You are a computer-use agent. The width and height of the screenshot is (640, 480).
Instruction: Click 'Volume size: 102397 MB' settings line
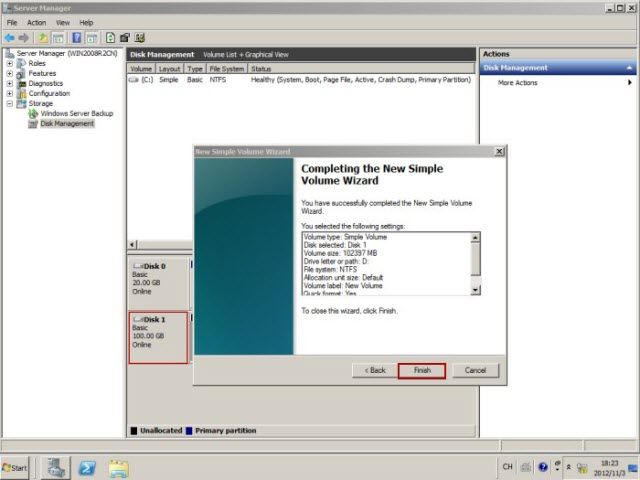click(x=340, y=253)
